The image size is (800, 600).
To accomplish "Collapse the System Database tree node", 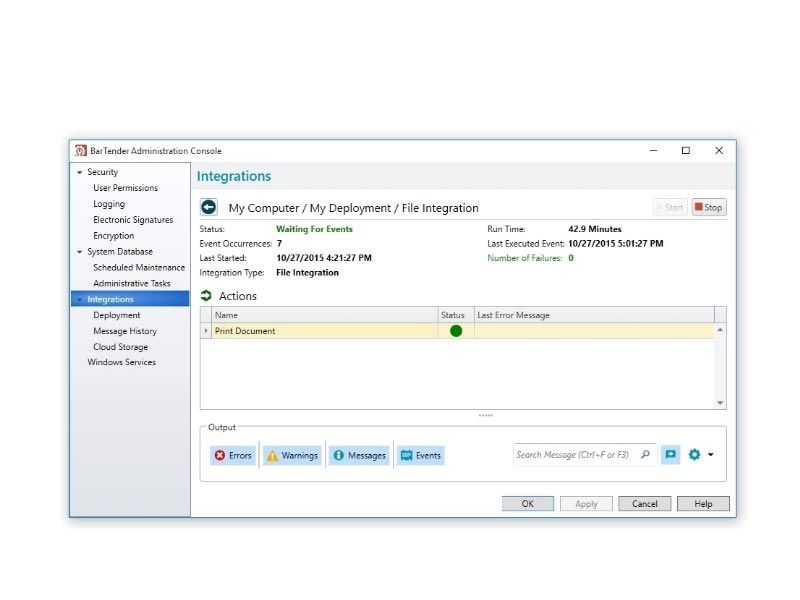I will [x=80, y=252].
